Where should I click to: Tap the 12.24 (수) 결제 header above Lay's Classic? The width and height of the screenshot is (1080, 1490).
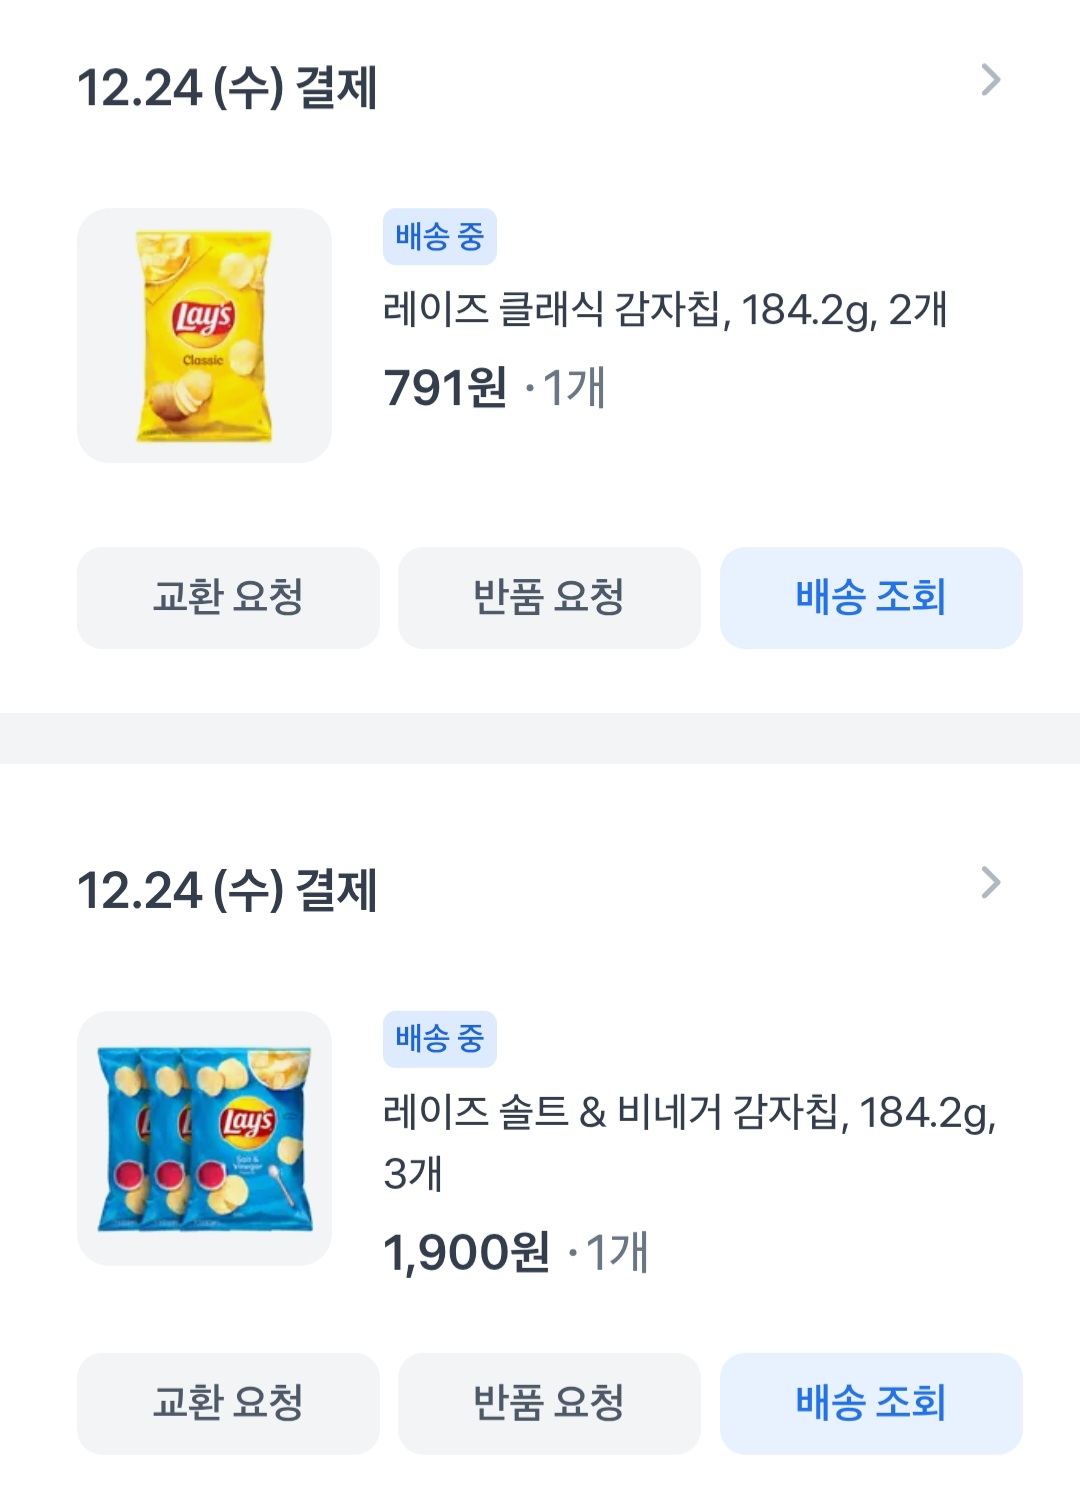[227, 88]
